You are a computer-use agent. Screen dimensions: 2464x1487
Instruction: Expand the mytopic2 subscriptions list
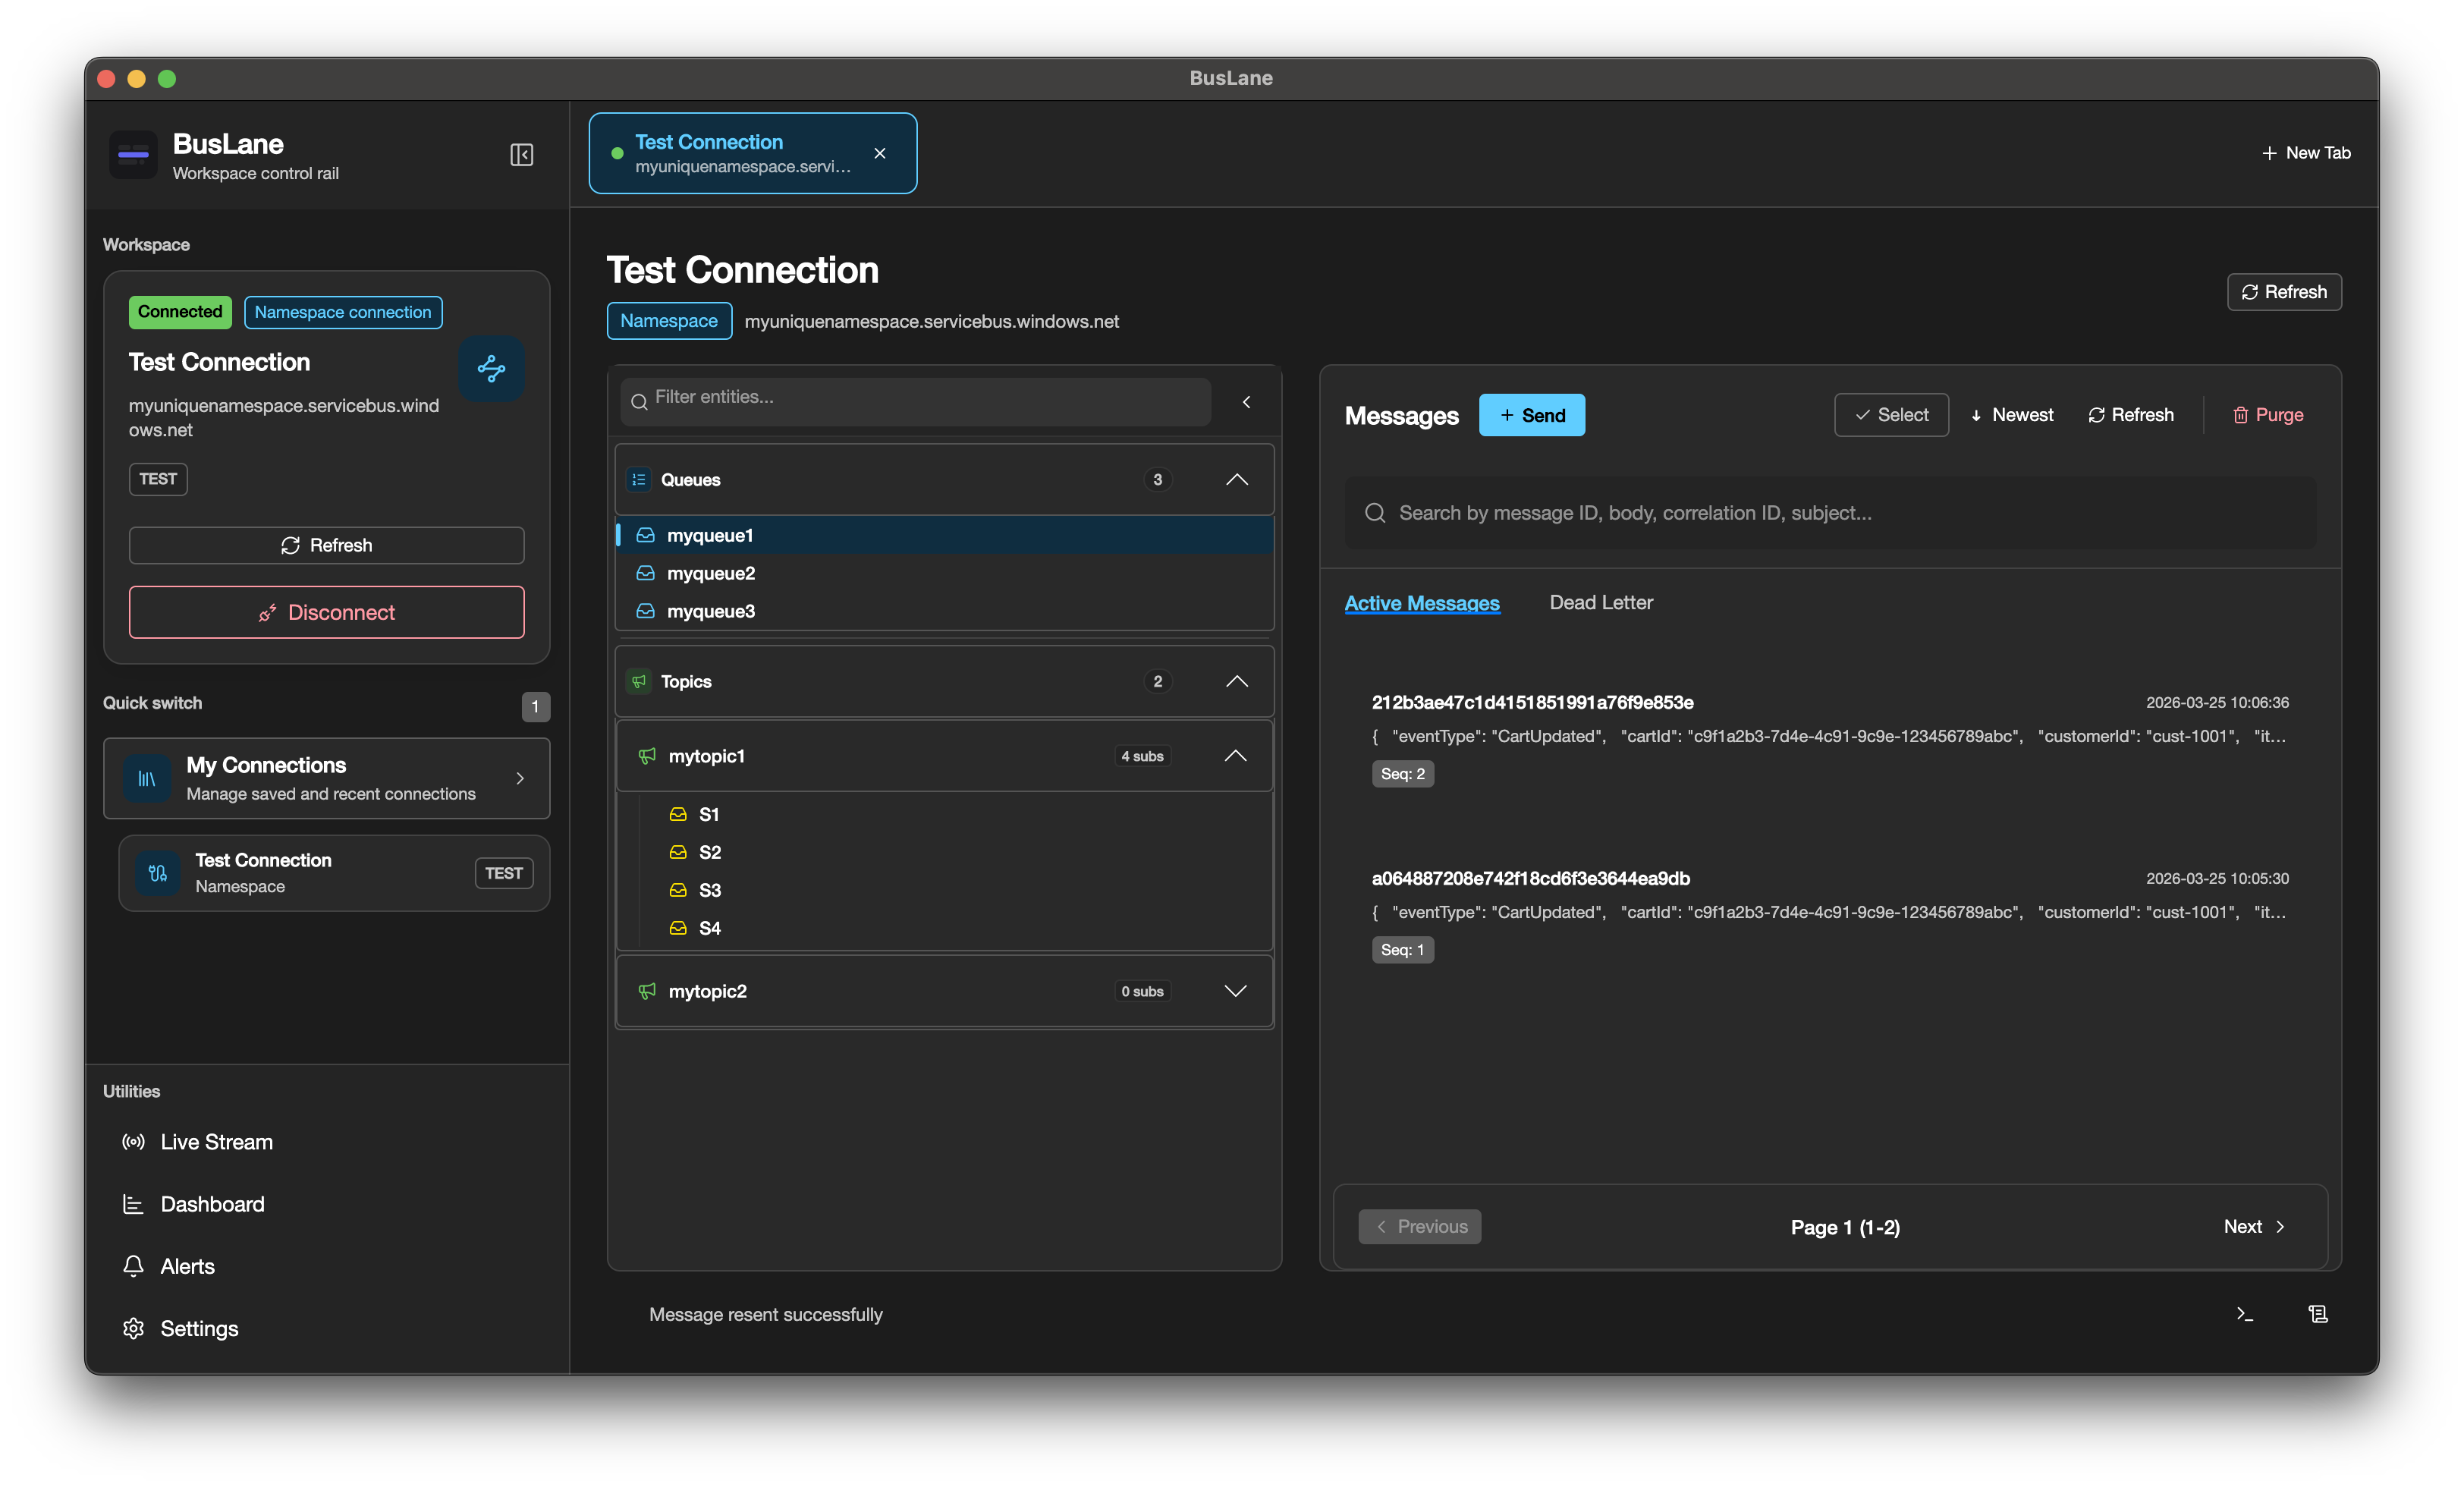[x=1236, y=991]
